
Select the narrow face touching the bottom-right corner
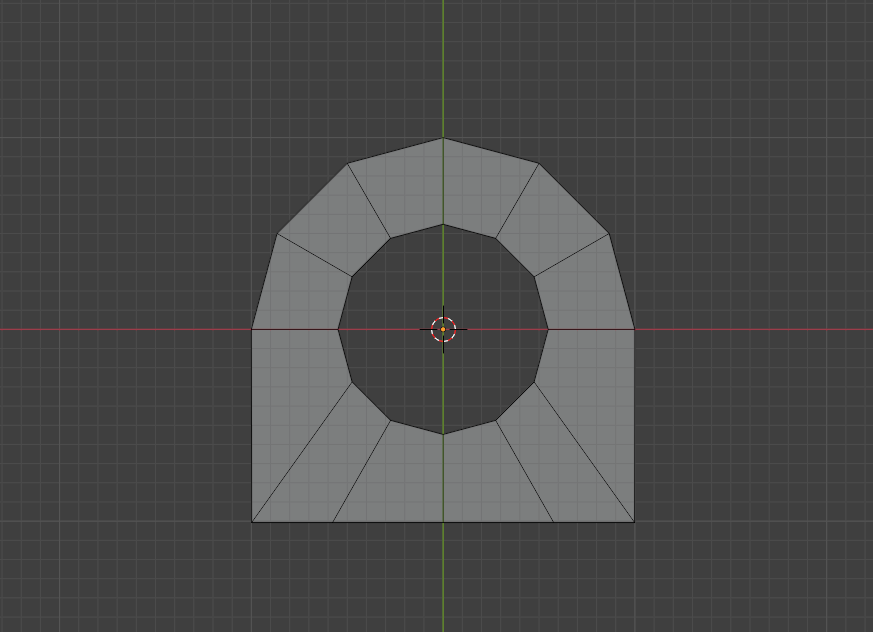click(x=555, y=462)
